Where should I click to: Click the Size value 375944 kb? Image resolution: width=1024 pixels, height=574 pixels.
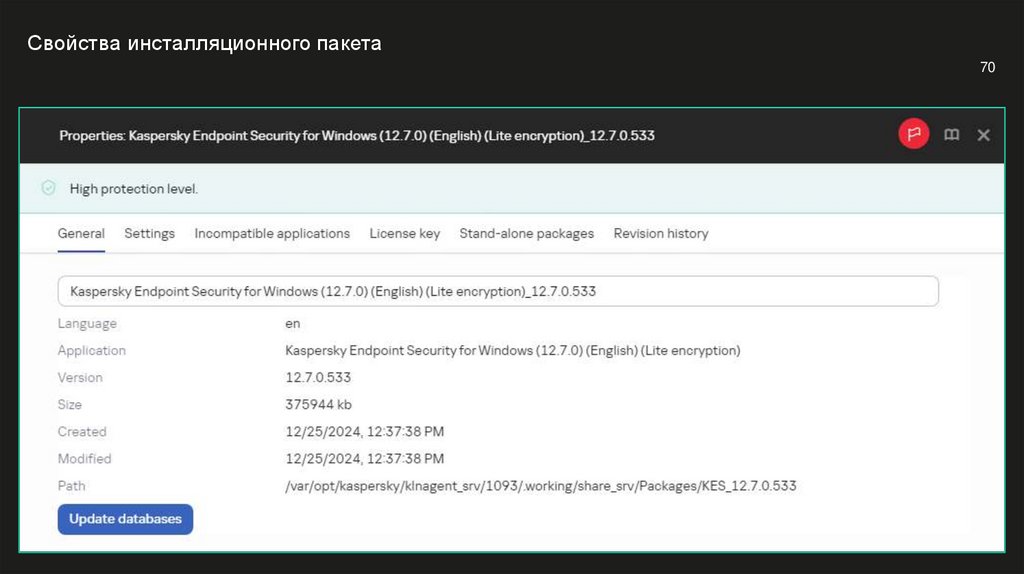(x=318, y=405)
